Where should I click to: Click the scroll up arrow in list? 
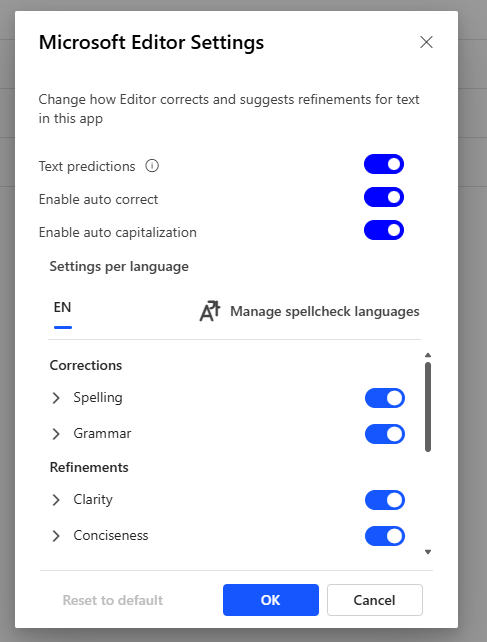[428, 355]
